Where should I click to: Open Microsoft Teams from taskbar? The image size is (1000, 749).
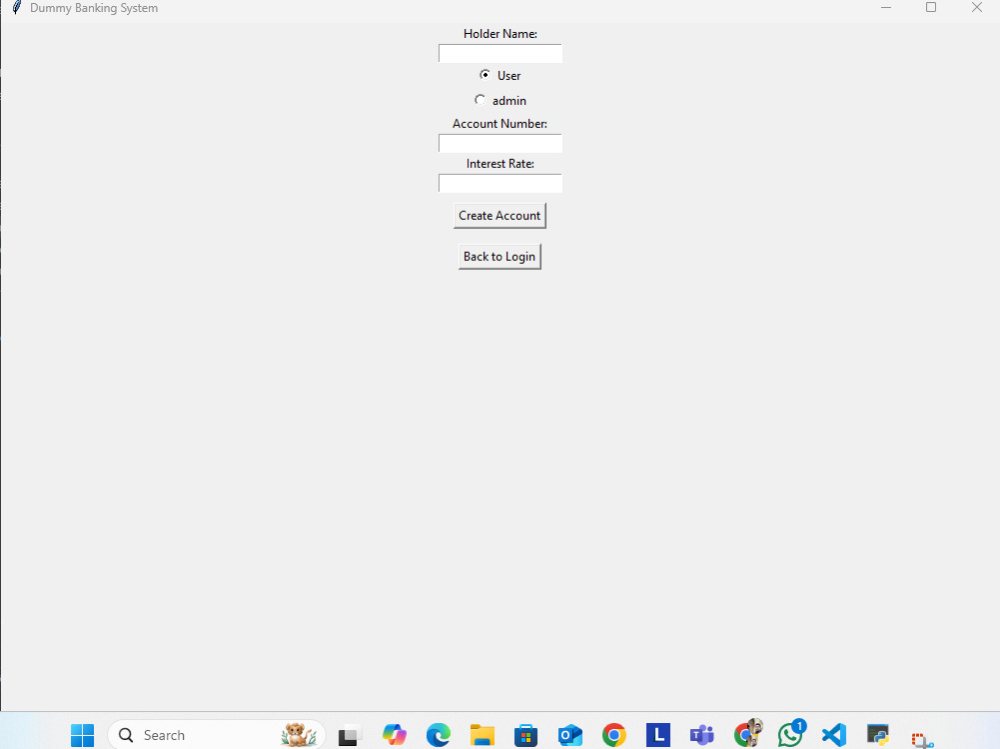702,735
